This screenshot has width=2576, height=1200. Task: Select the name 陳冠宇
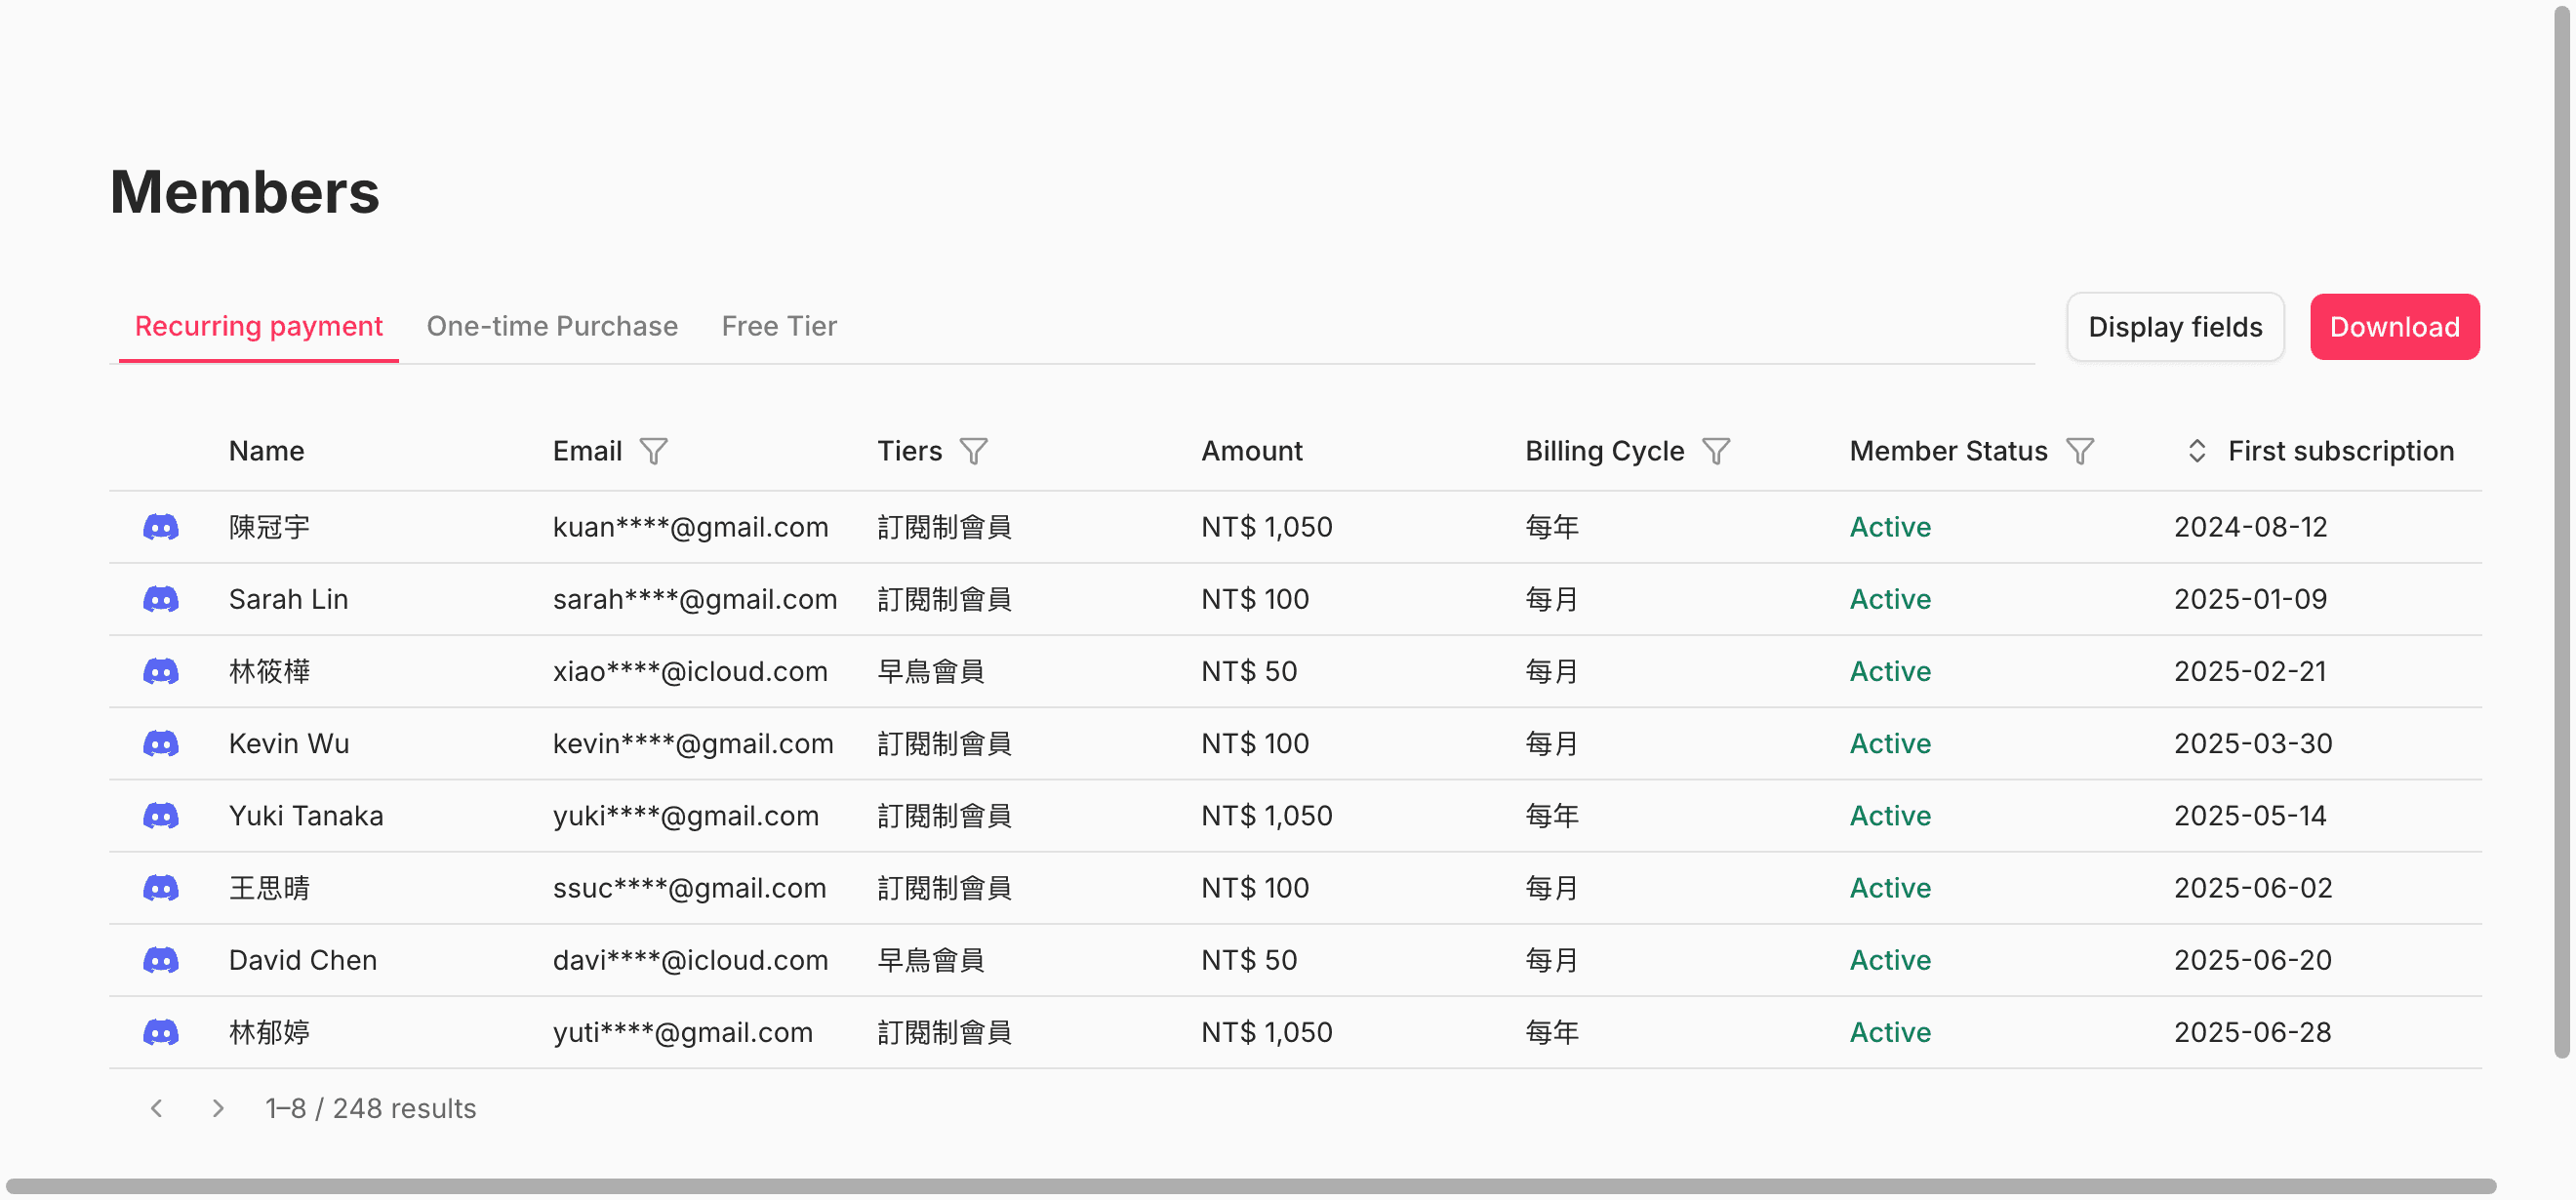coord(269,527)
